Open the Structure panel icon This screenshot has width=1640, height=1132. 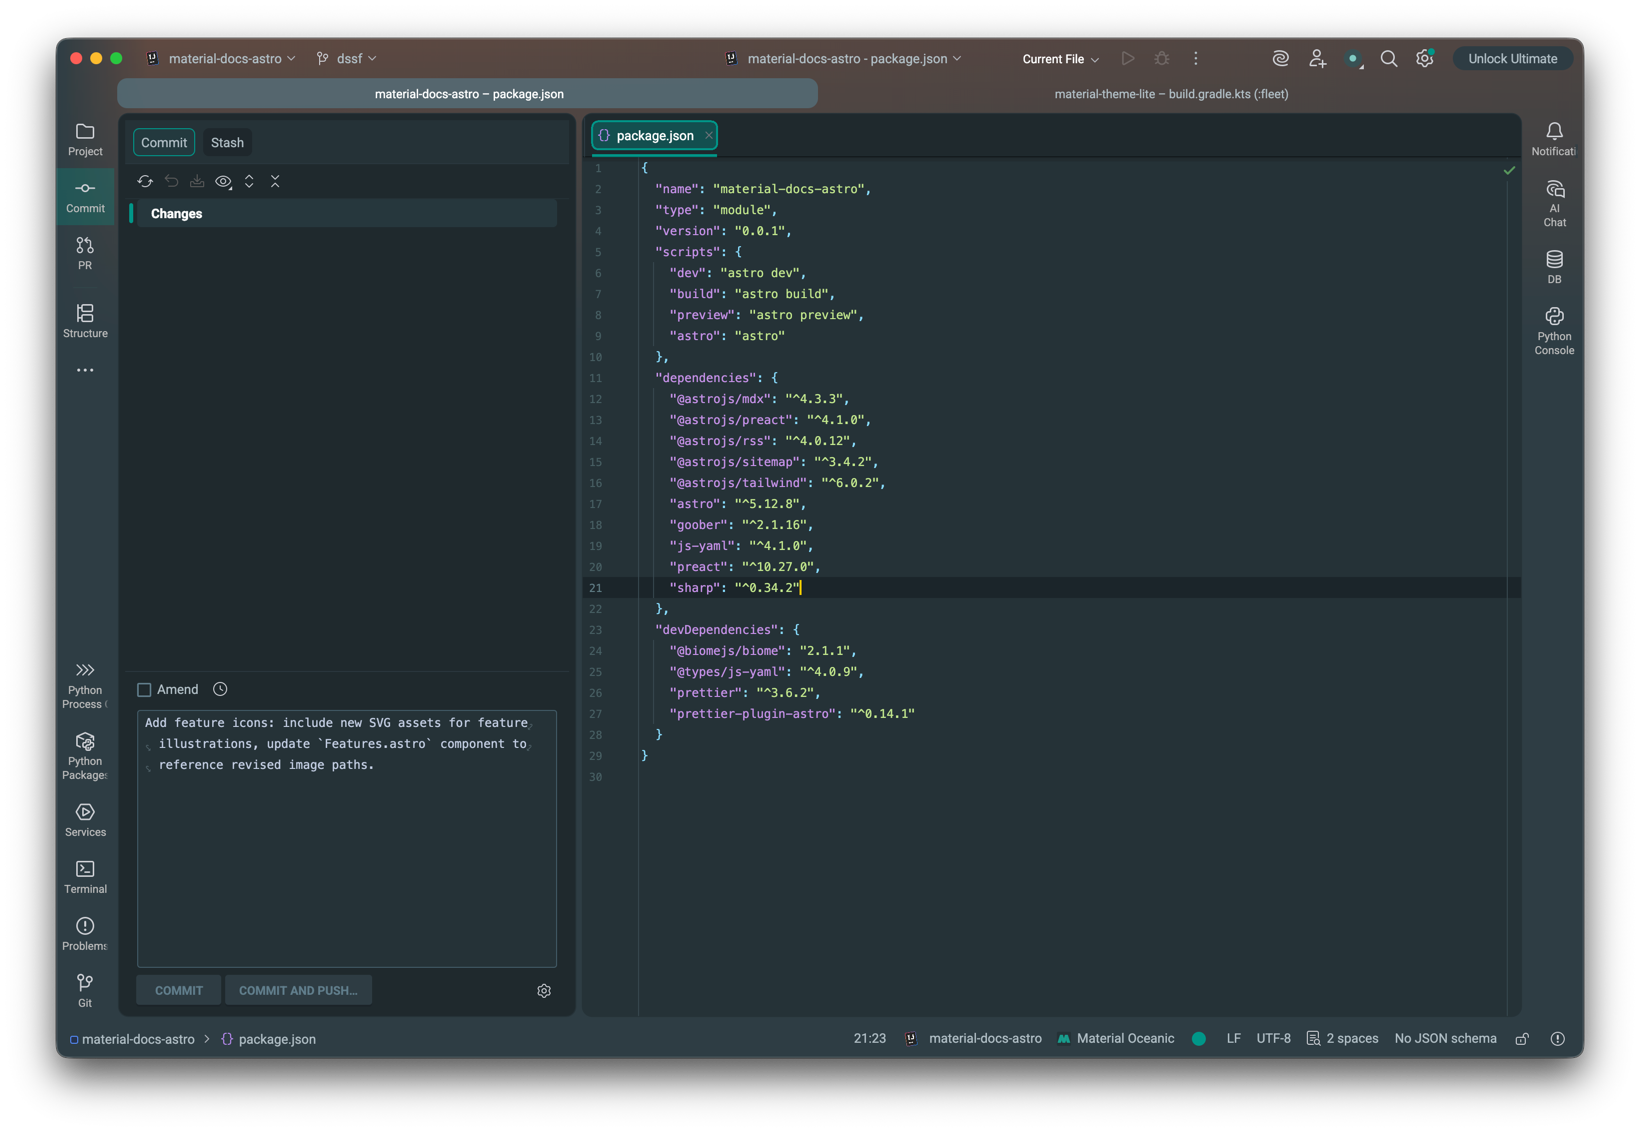[85, 321]
